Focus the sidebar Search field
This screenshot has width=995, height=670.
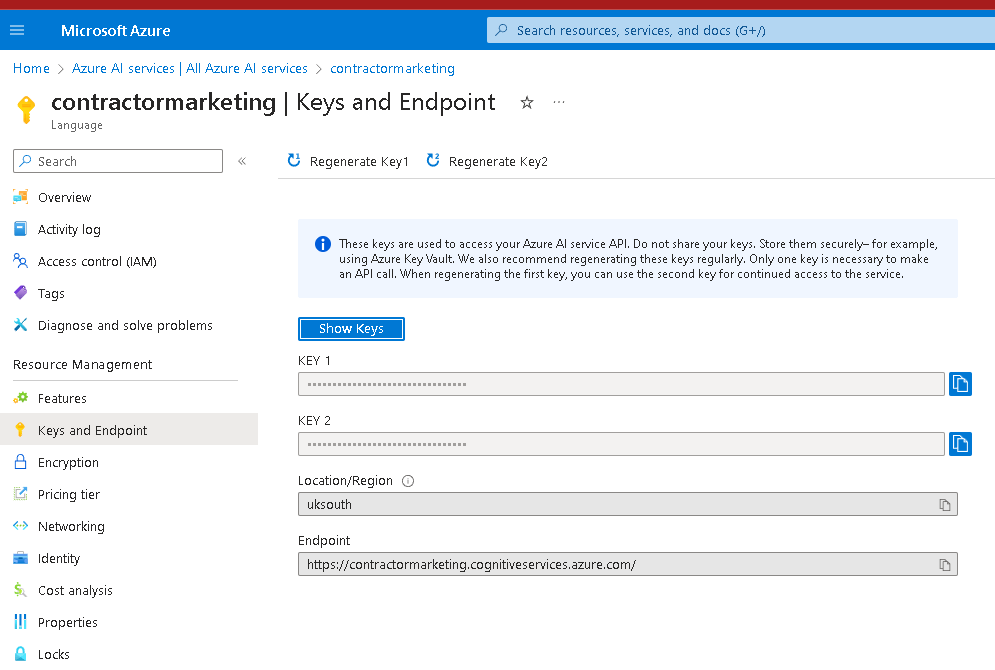[118, 161]
